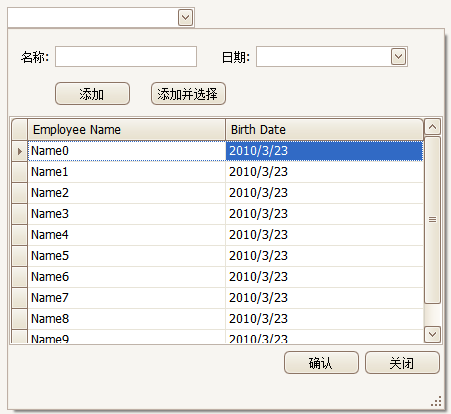The image size is (451, 414).
Task: Click the scrollbar down arrow
Action: (432, 334)
